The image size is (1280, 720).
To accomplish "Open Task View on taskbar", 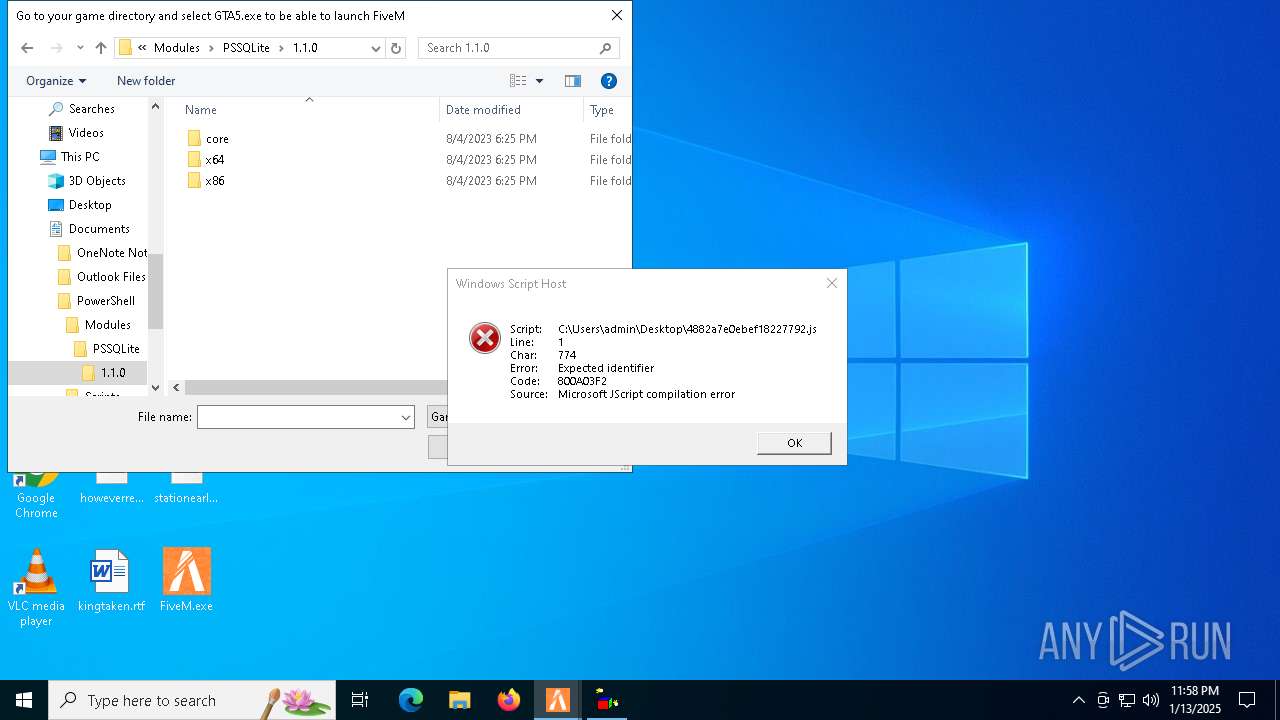I will [x=360, y=700].
